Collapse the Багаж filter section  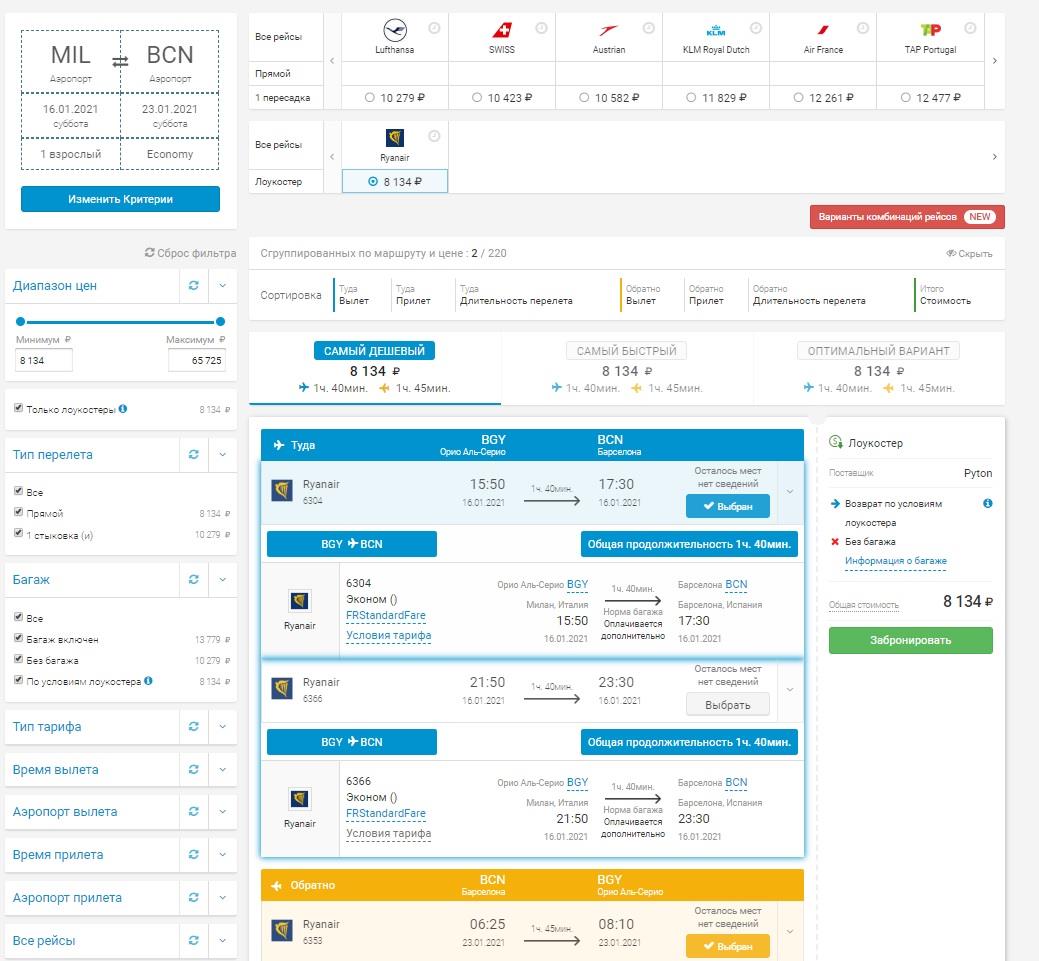click(x=223, y=579)
